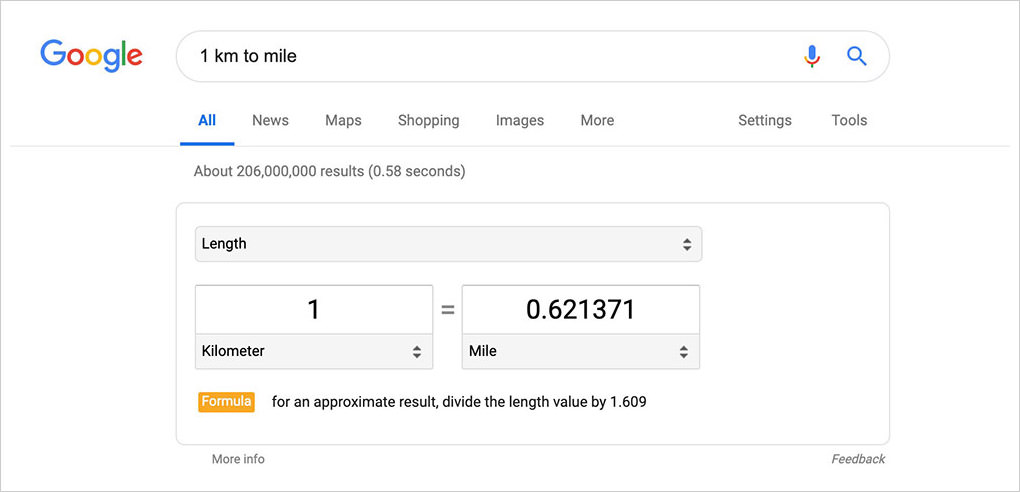Focus the search box containing '1 km to mile'
This screenshot has height=492, width=1020.
[x=532, y=57]
